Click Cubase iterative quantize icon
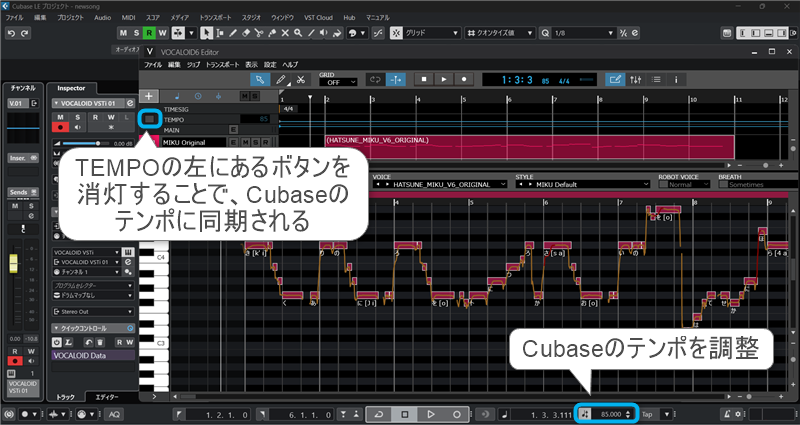 coord(623,33)
